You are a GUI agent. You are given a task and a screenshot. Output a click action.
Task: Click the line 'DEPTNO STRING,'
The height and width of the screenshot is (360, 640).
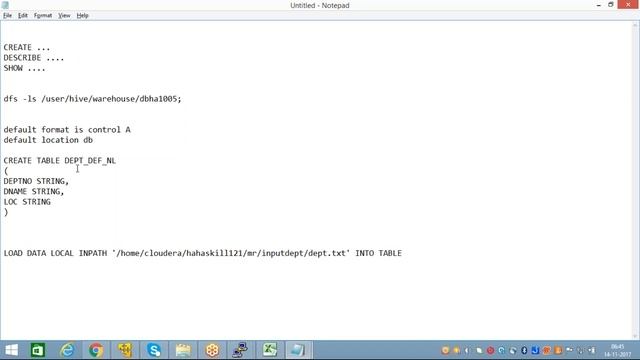tap(36, 181)
